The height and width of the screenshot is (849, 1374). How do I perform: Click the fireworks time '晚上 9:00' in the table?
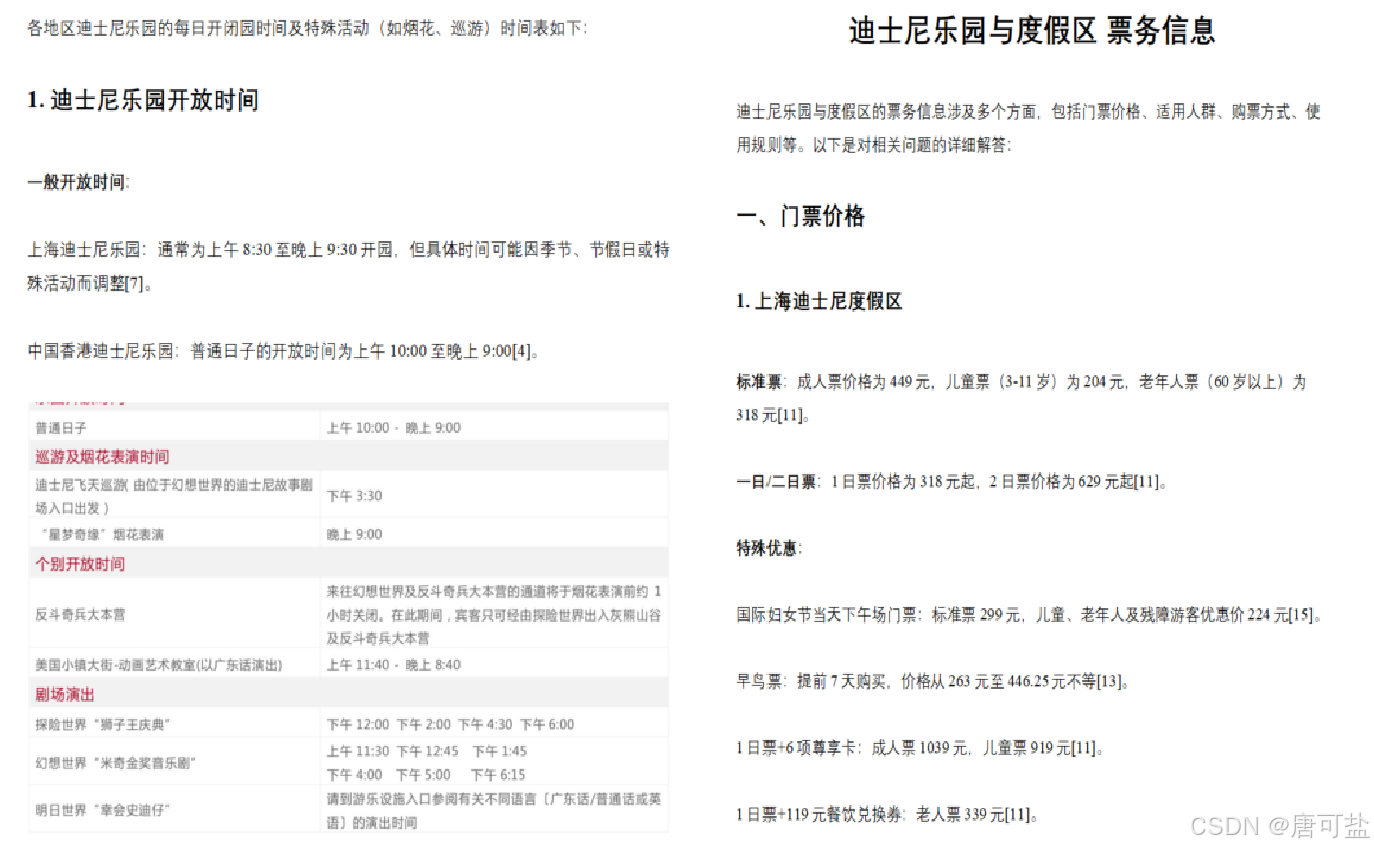(x=354, y=535)
